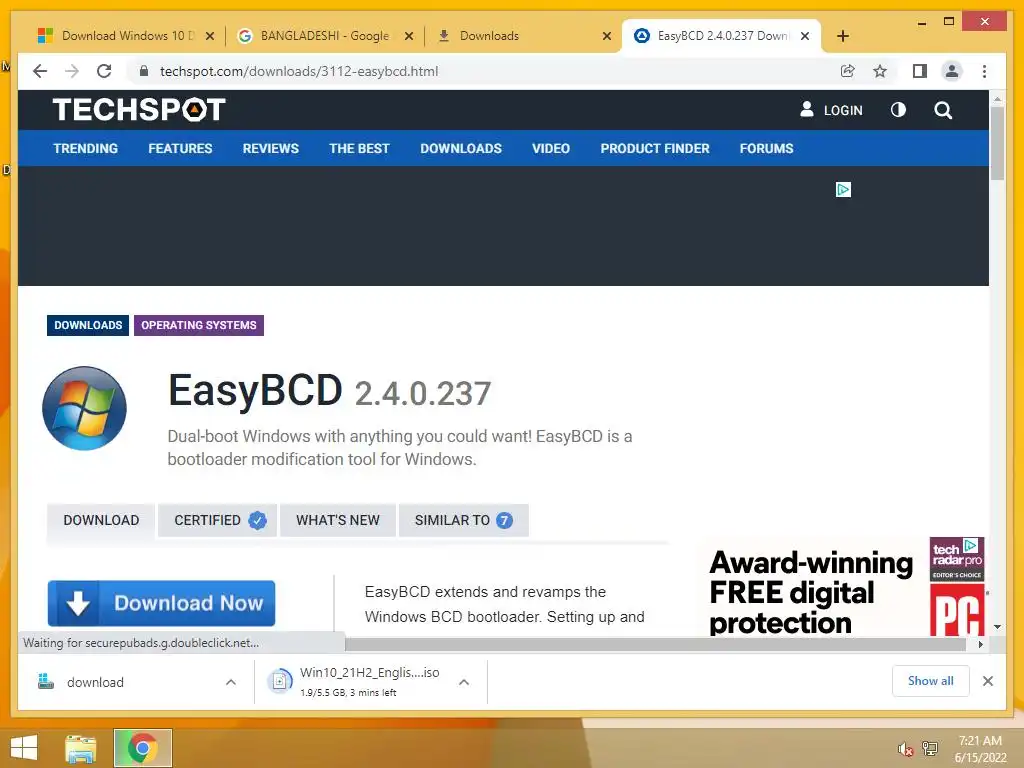Bookmark this page with the star icon
This screenshot has height=768, width=1024.
coord(880,71)
